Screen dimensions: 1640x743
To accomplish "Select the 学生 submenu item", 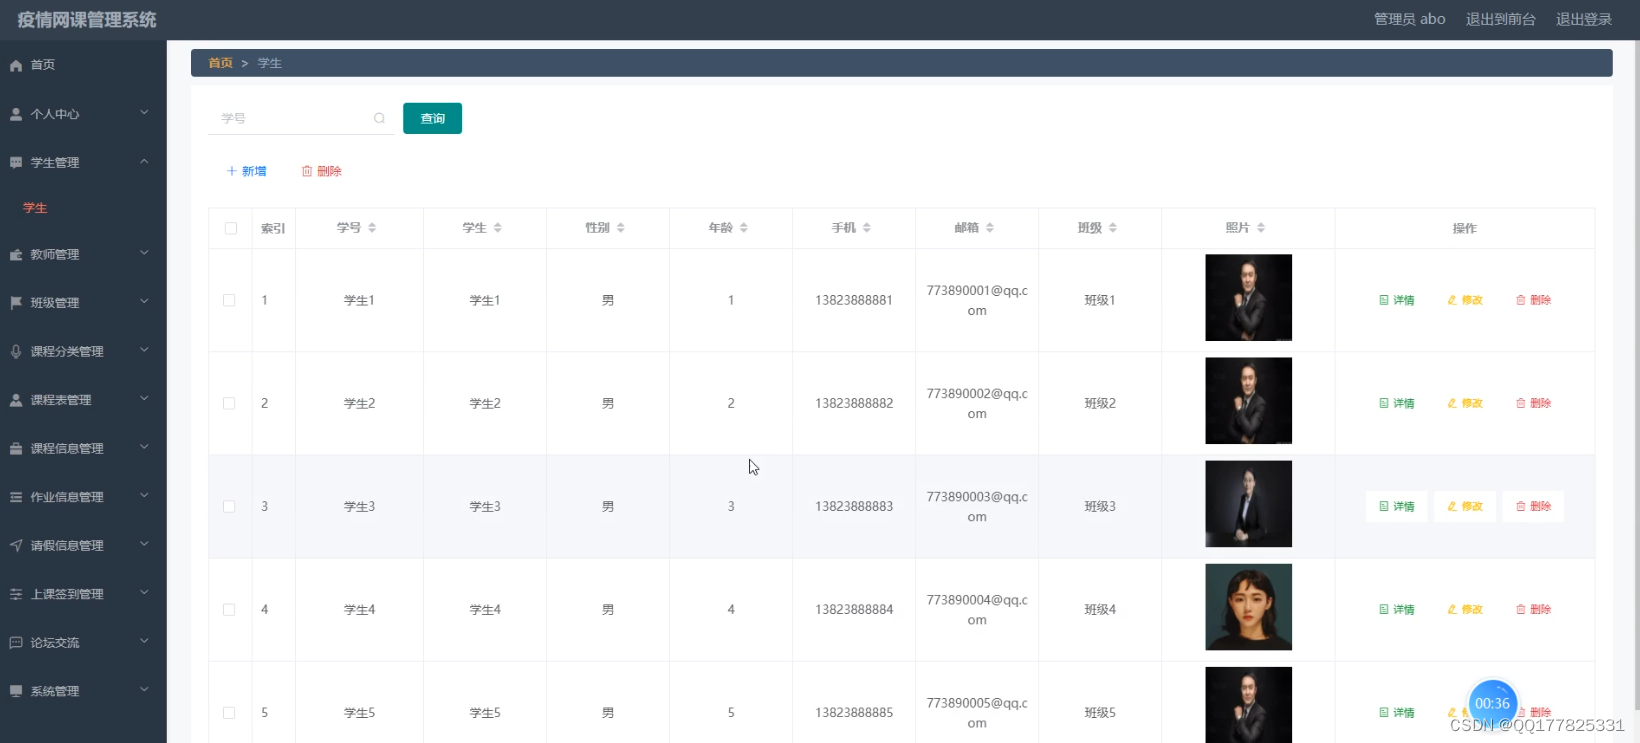I will coord(83,208).
